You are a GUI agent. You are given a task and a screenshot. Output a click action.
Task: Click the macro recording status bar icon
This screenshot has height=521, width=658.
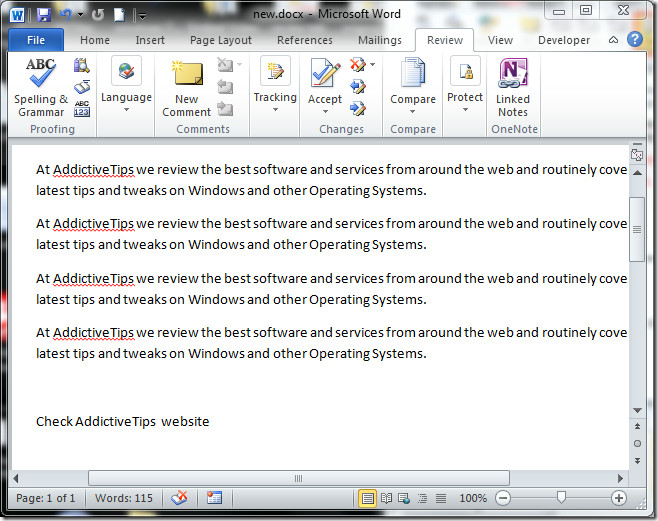coord(214,498)
